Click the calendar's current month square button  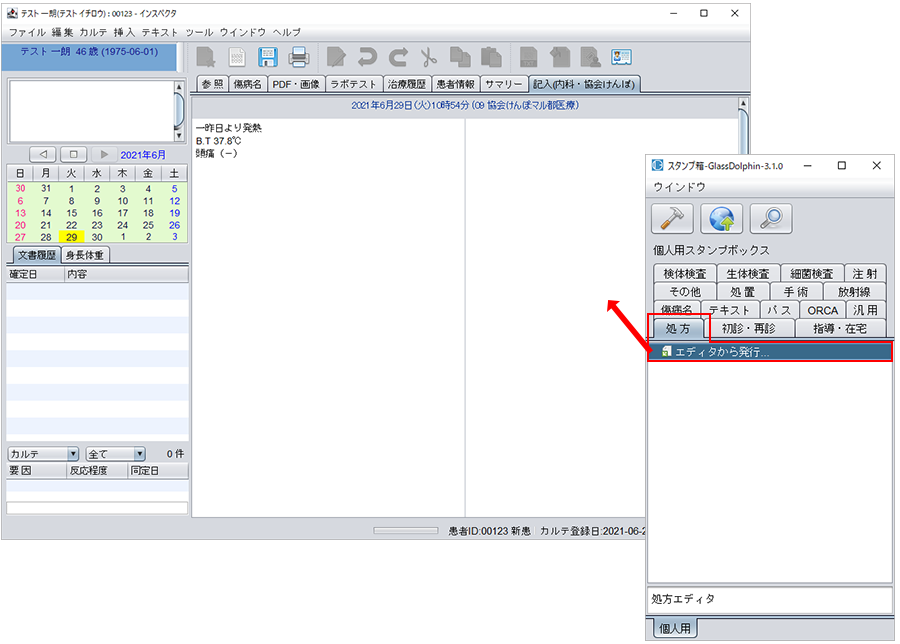coord(73,155)
